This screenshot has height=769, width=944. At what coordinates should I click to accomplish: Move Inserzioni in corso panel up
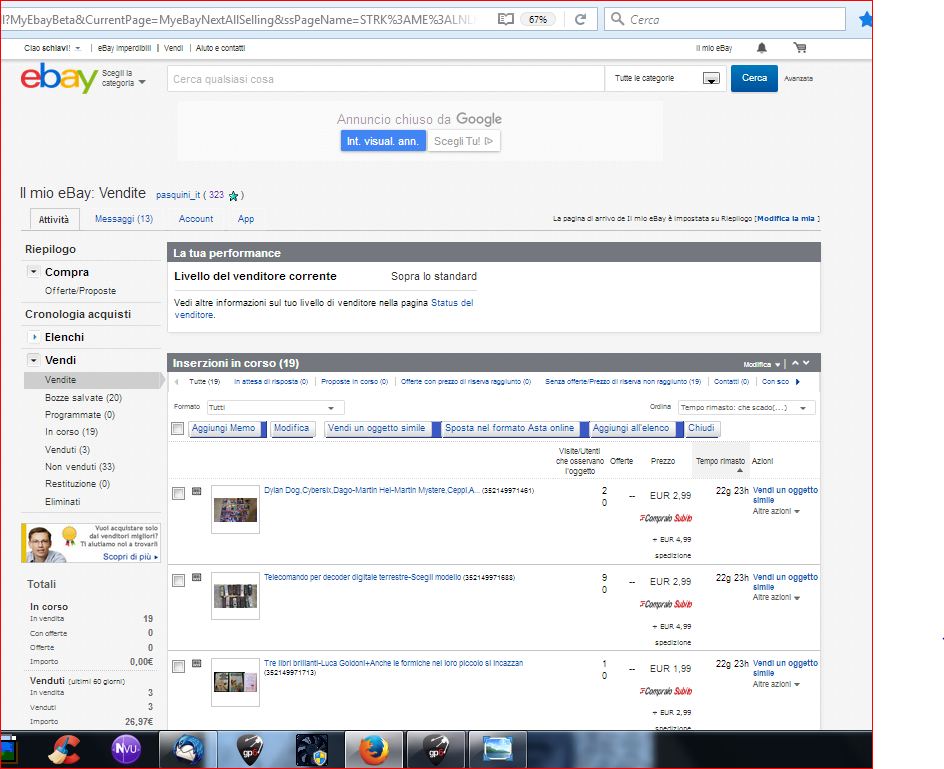click(795, 363)
